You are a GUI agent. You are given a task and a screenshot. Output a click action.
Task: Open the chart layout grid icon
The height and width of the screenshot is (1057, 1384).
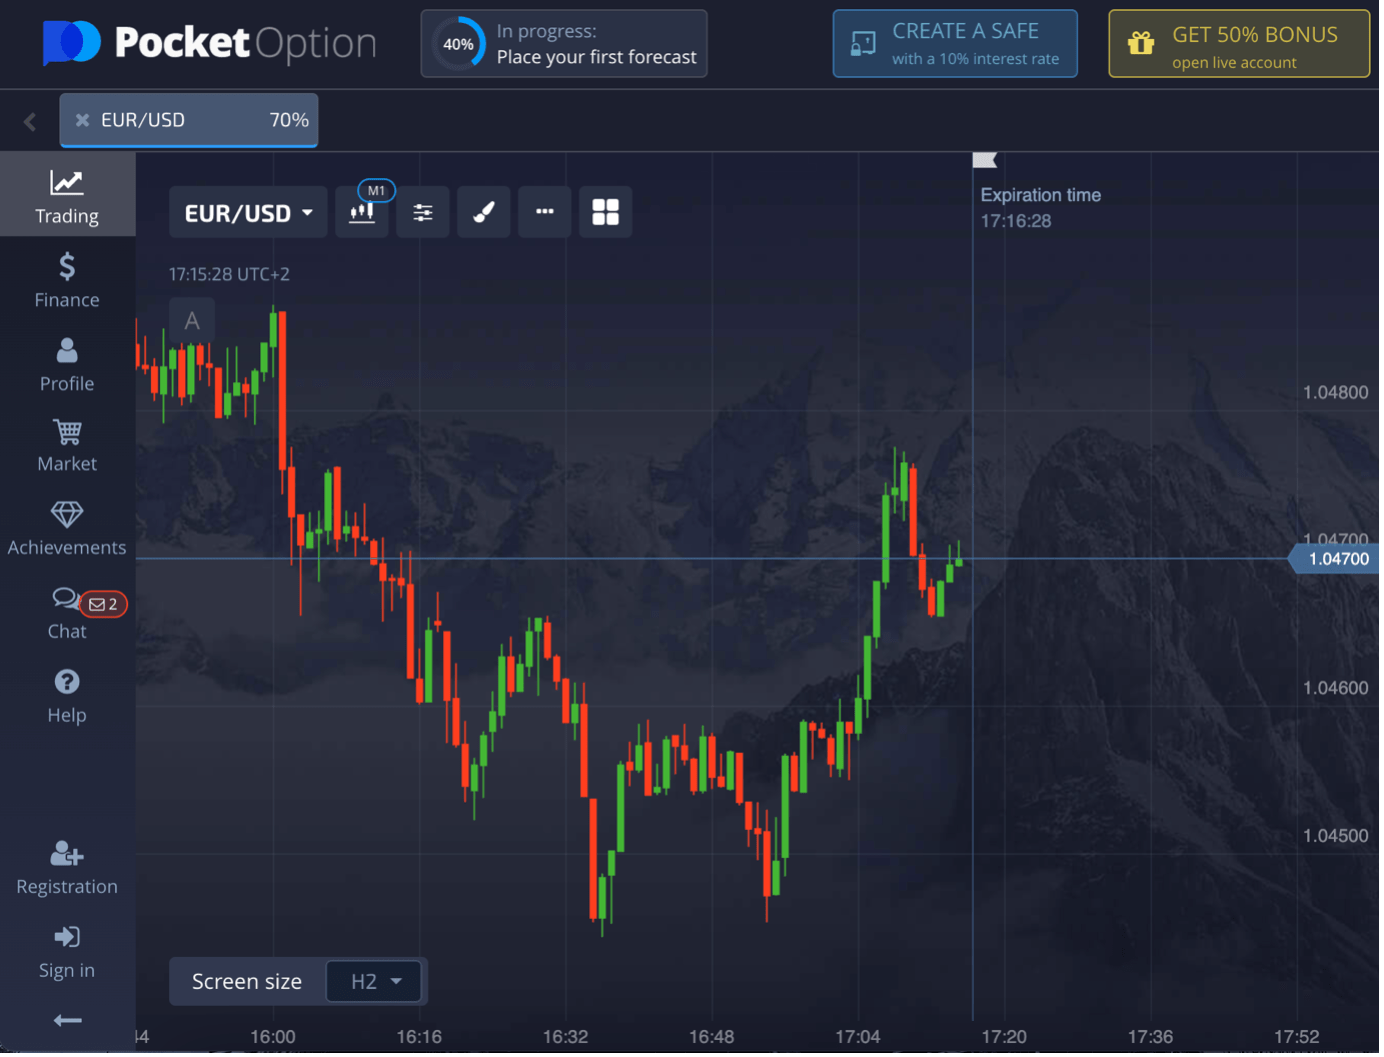(605, 212)
